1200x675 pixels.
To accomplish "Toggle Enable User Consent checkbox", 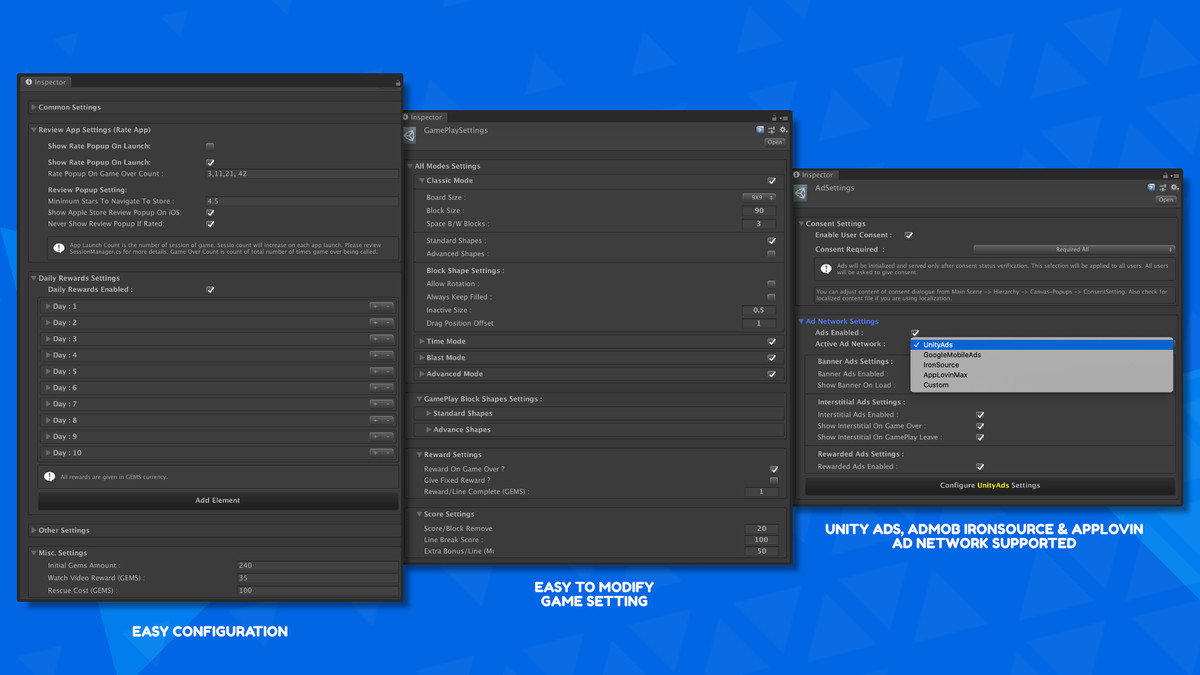I will (909, 236).
